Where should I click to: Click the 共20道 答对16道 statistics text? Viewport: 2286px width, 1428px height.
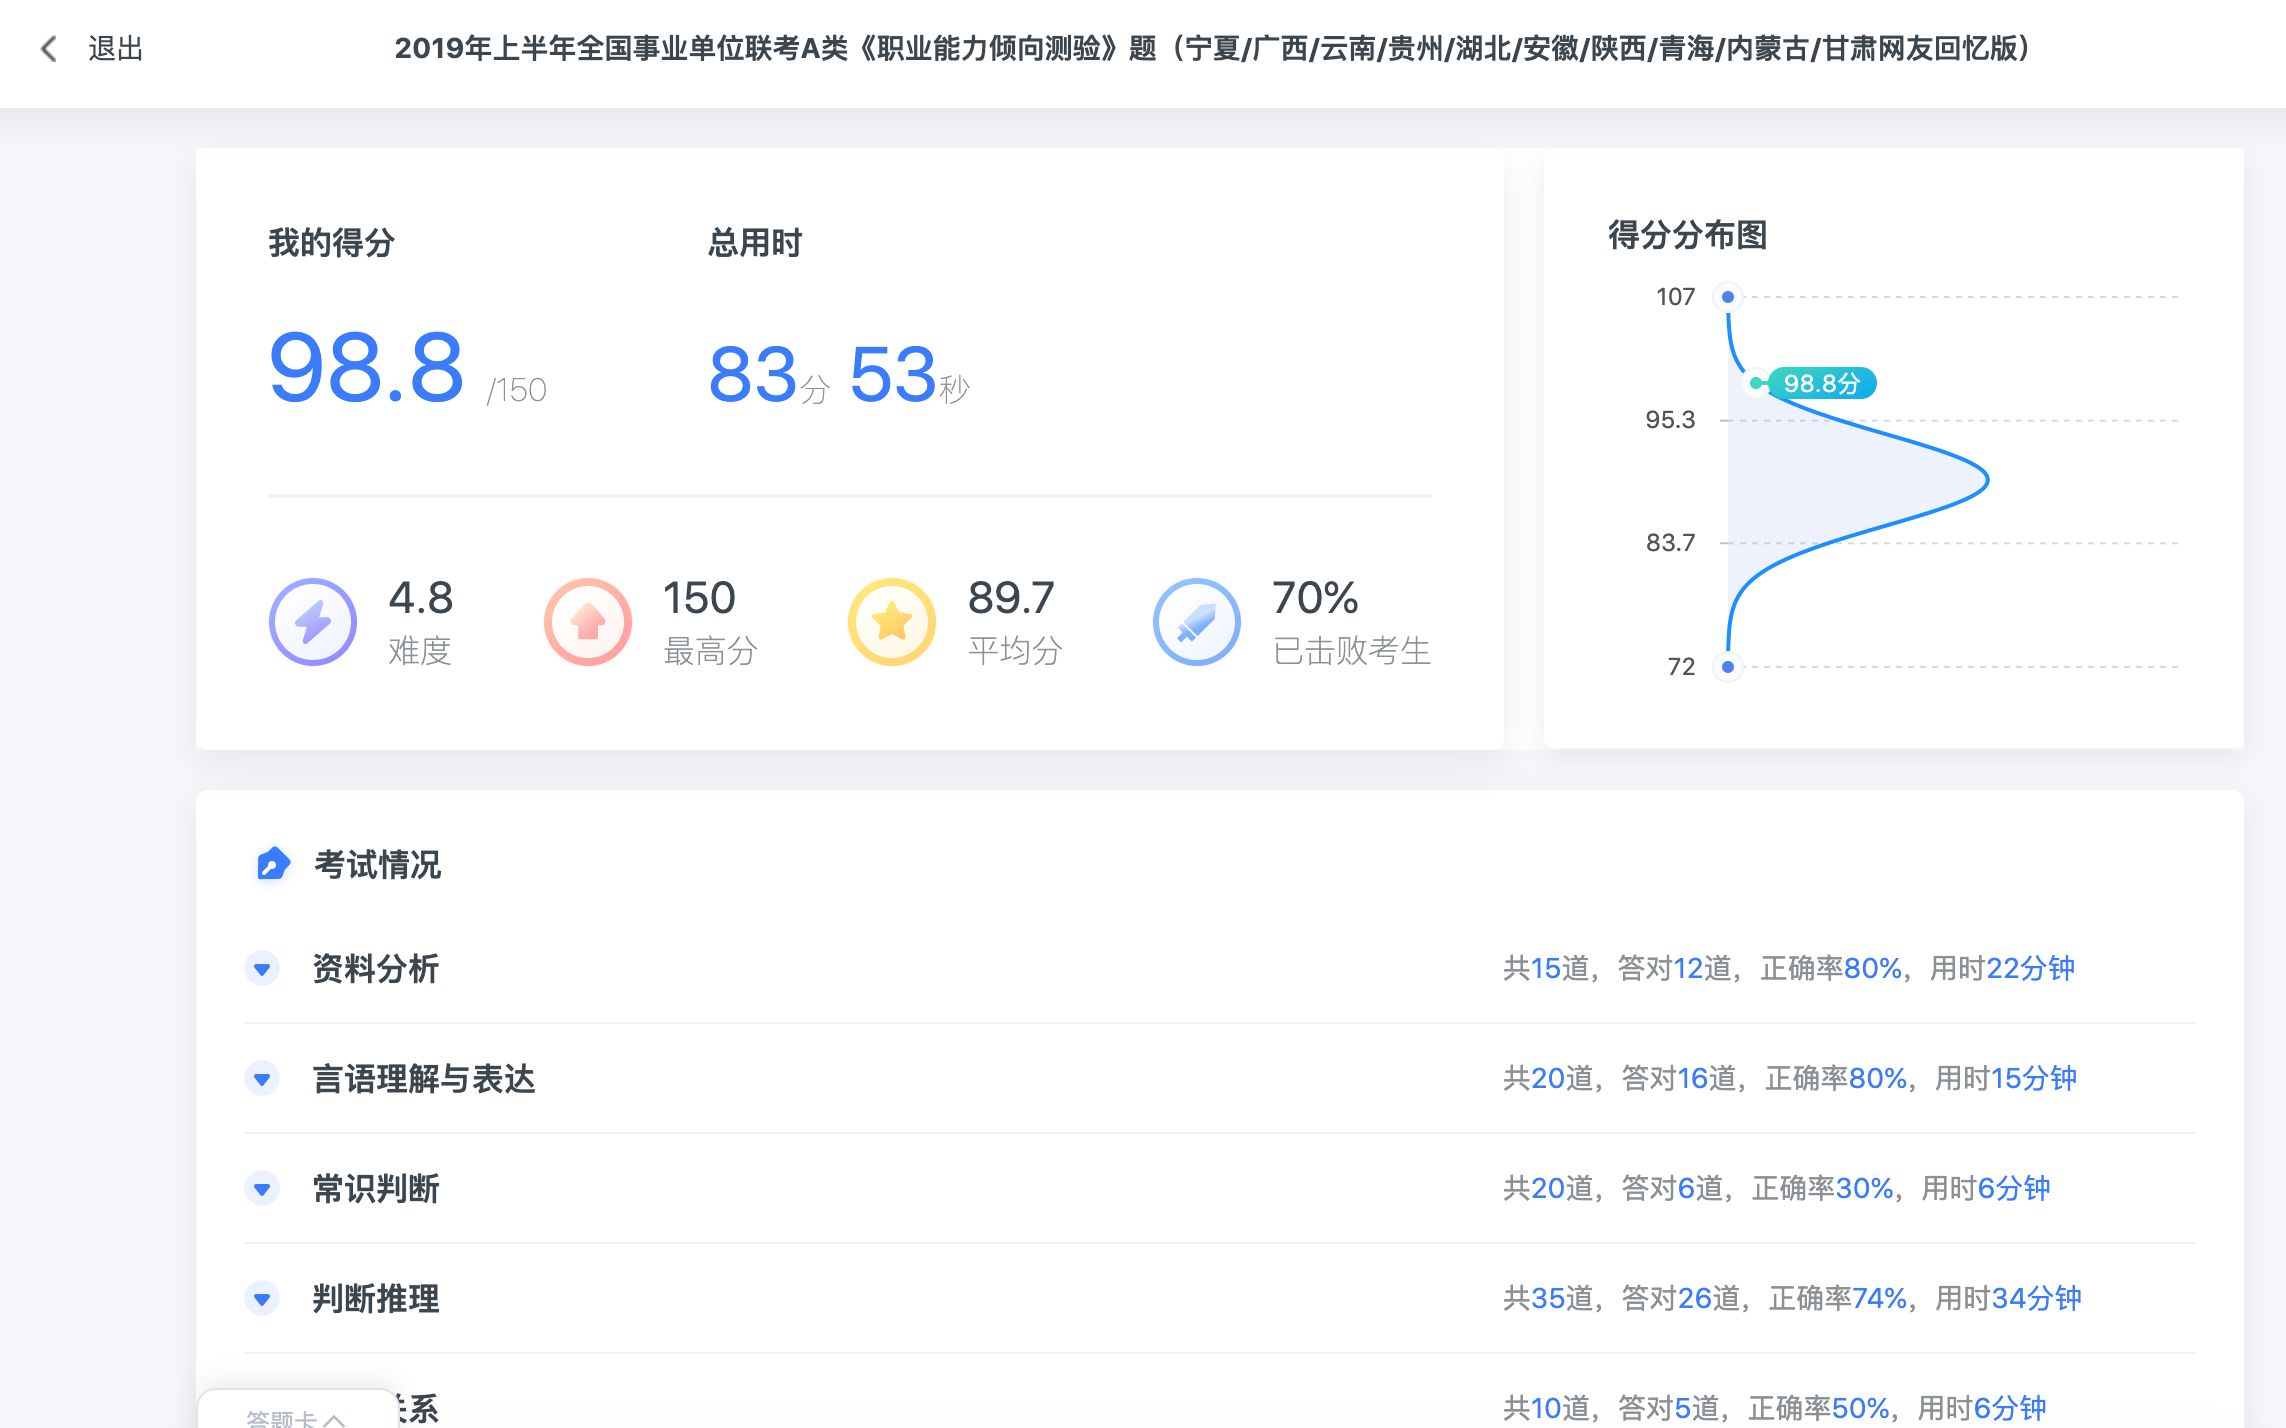pyautogui.click(x=1790, y=1078)
